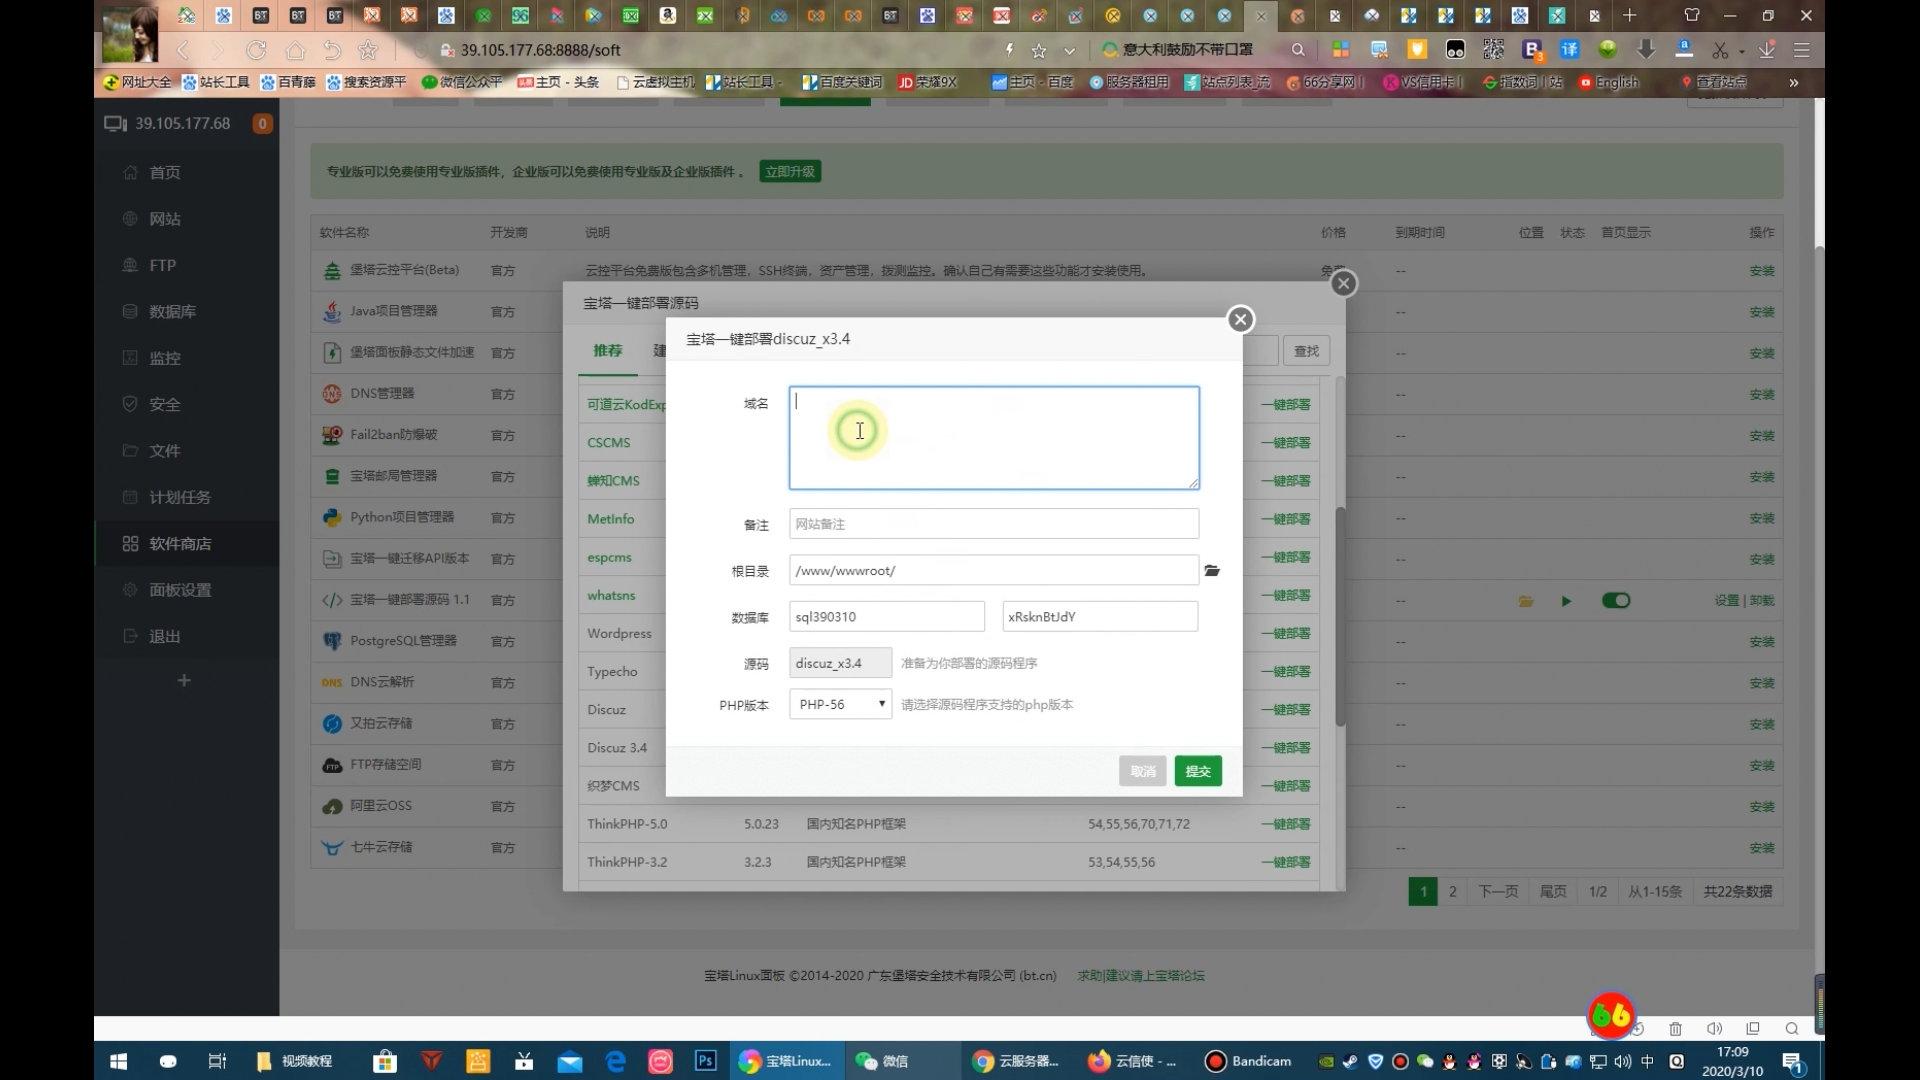Click the deploy window list scrollbar
Screen dimensions: 1920x1080
1341,616
